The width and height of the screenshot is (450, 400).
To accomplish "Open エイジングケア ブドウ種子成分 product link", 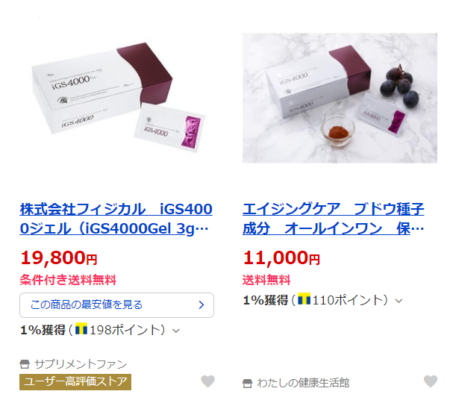I will coord(333,219).
